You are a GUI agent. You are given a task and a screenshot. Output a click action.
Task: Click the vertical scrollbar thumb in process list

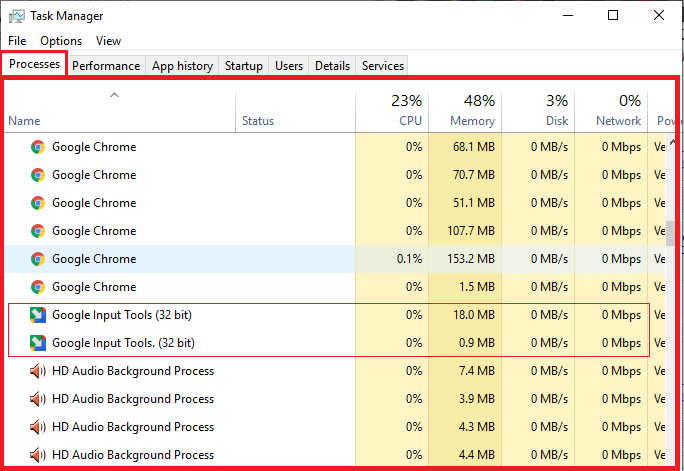670,234
